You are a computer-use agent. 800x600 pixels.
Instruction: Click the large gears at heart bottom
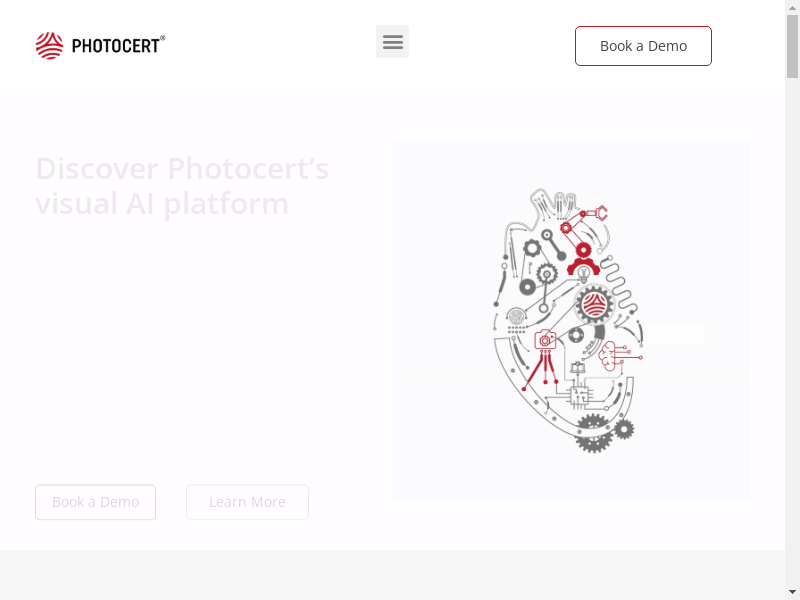[x=604, y=433]
